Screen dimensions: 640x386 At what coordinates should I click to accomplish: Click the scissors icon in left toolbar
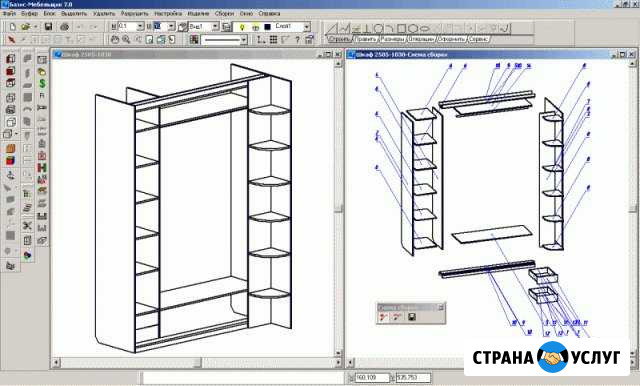point(27,226)
